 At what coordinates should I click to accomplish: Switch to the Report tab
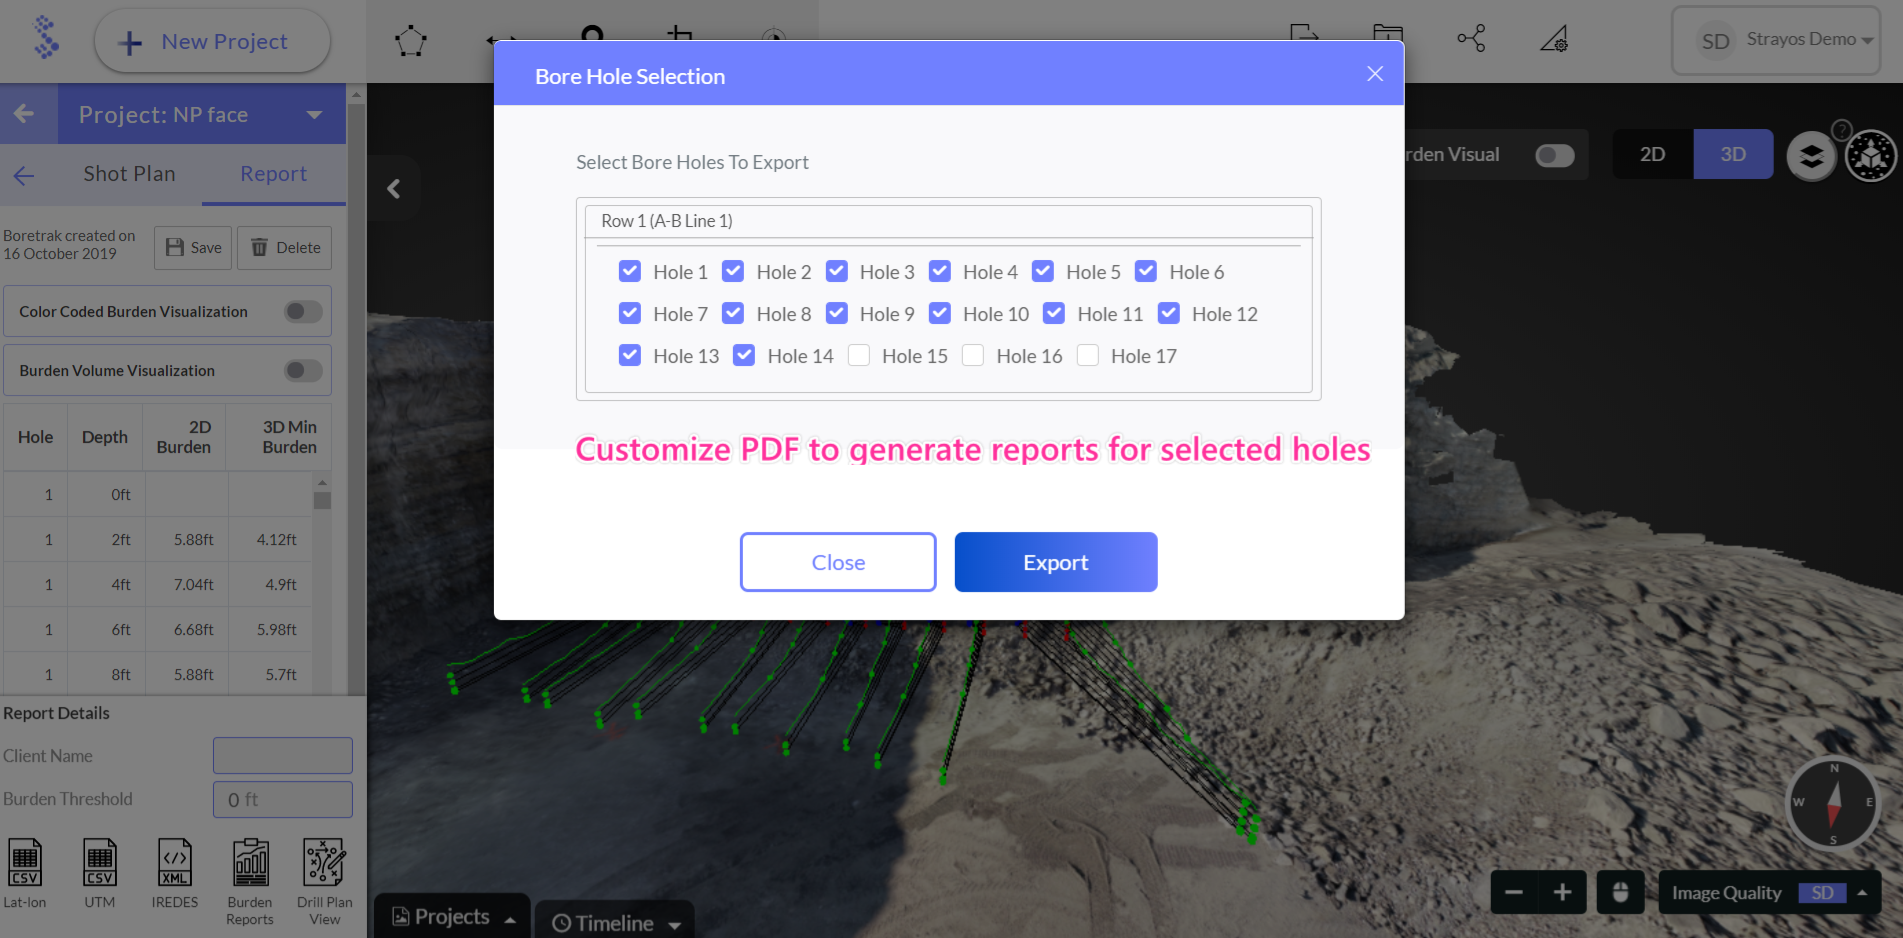coord(273,174)
